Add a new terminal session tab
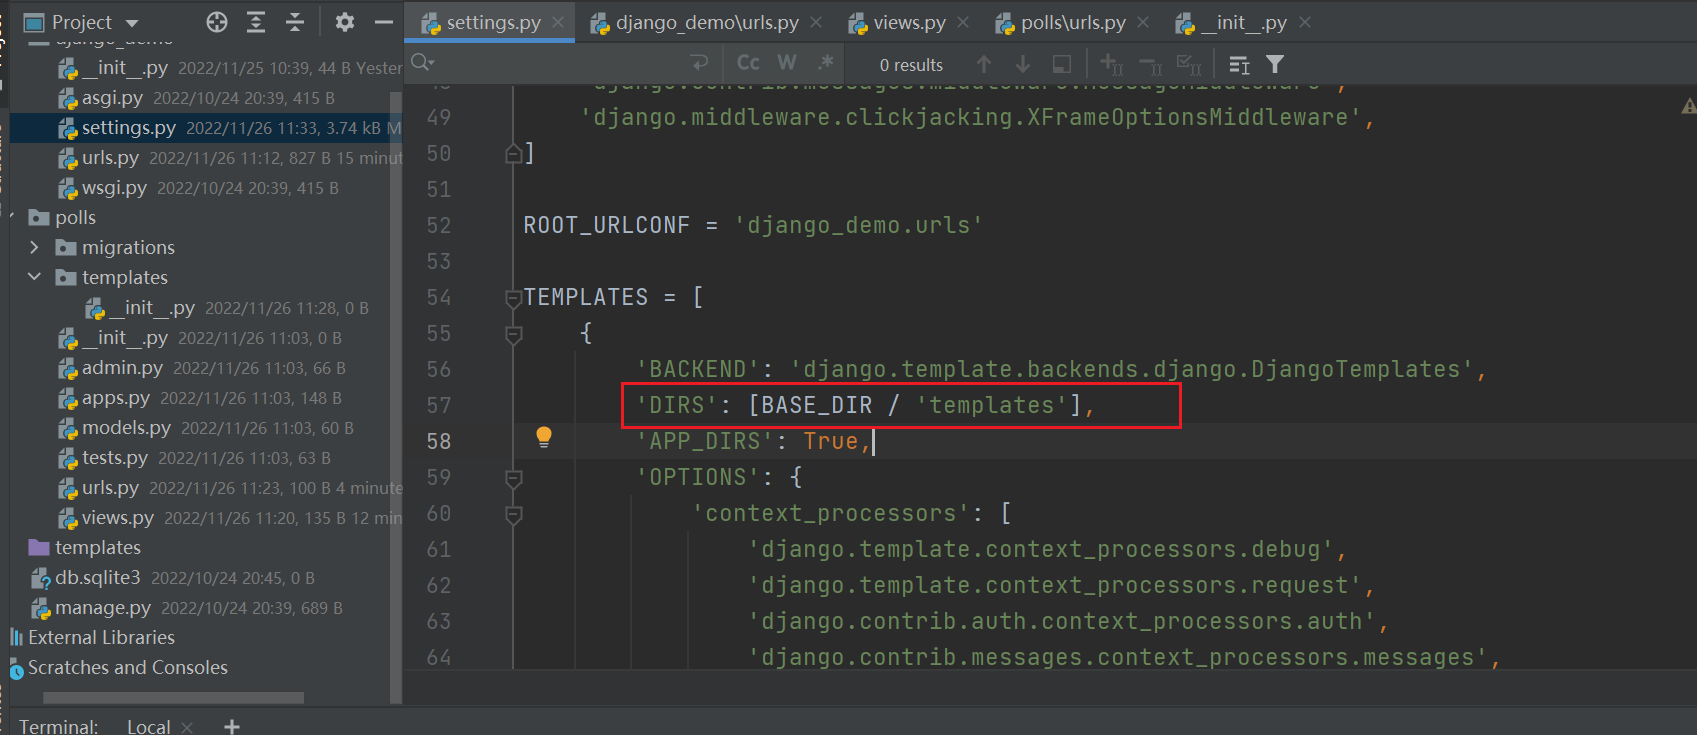Screen dimensions: 1697x735 (x=232, y=726)
